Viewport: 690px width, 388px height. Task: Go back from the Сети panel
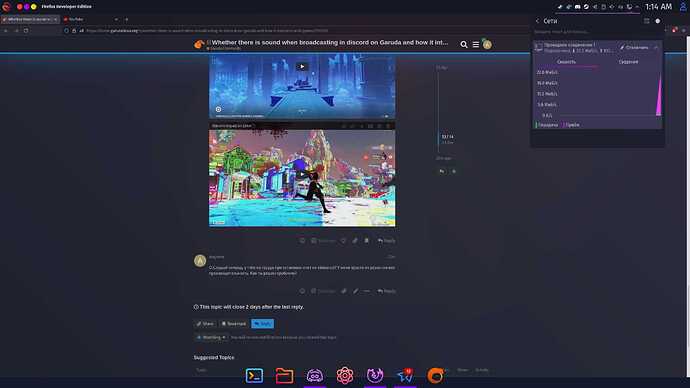(537, 21)
